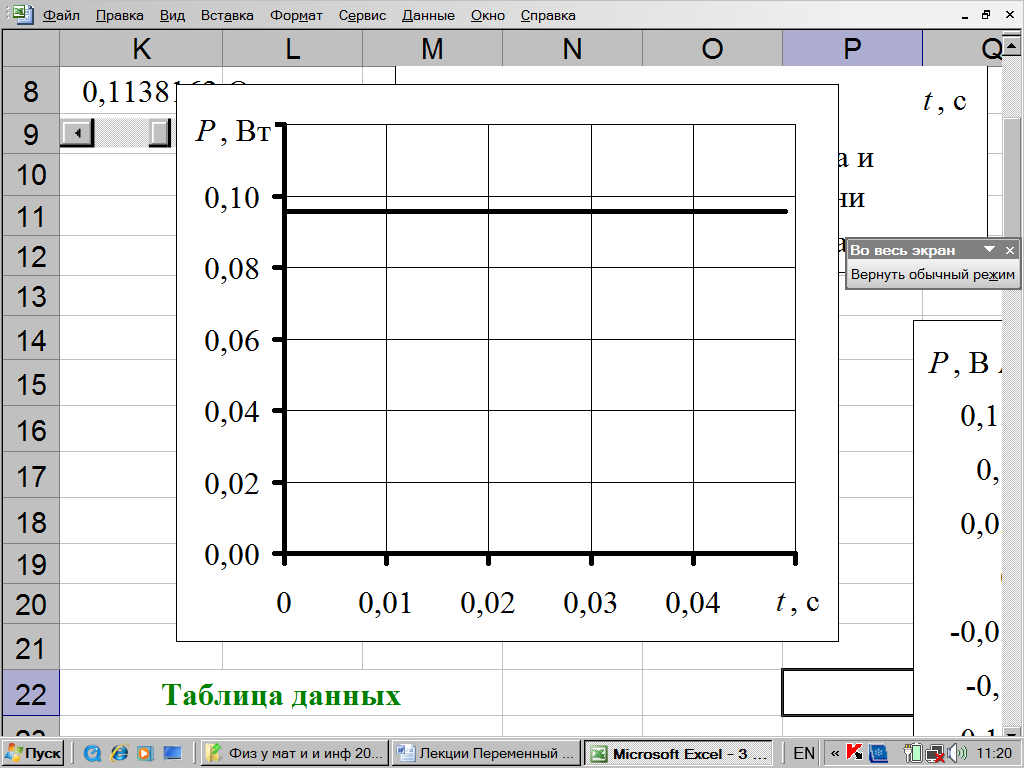1024x768 pixels.
Task: Select the horizontal power line series in chart
Action: [536, 211]
